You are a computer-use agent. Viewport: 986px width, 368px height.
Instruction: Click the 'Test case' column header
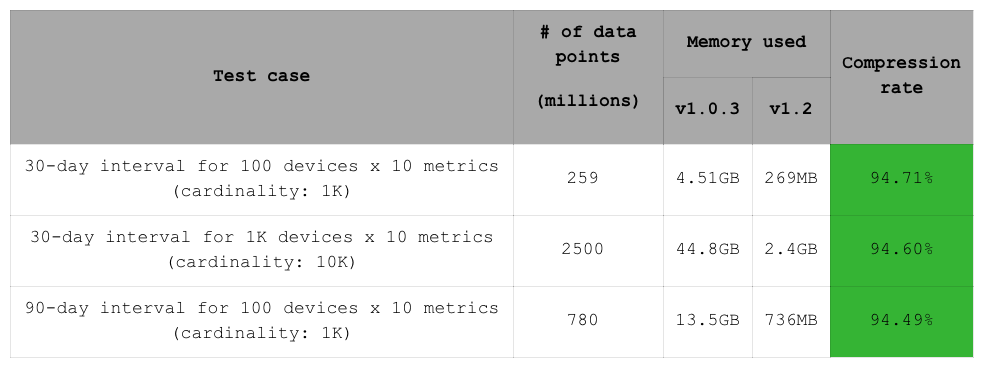262,77
